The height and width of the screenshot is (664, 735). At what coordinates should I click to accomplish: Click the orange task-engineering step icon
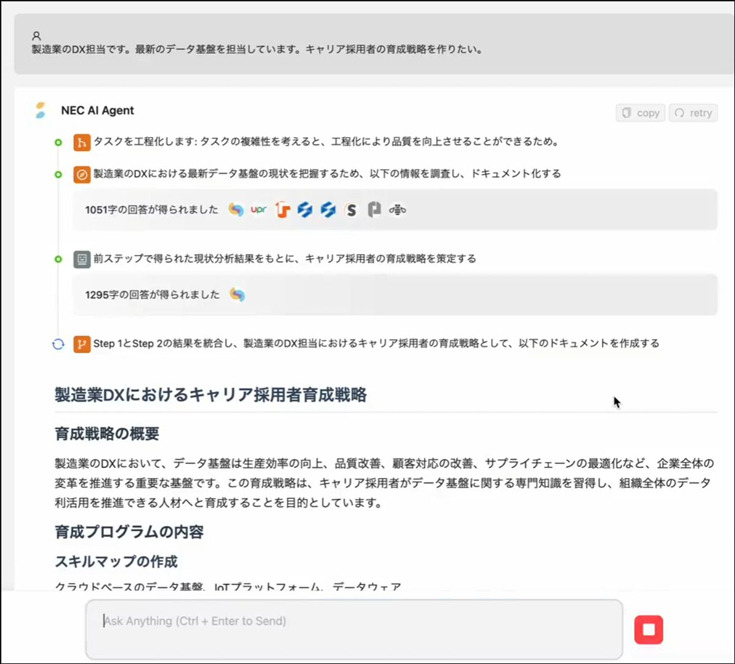tap(82, 142)
